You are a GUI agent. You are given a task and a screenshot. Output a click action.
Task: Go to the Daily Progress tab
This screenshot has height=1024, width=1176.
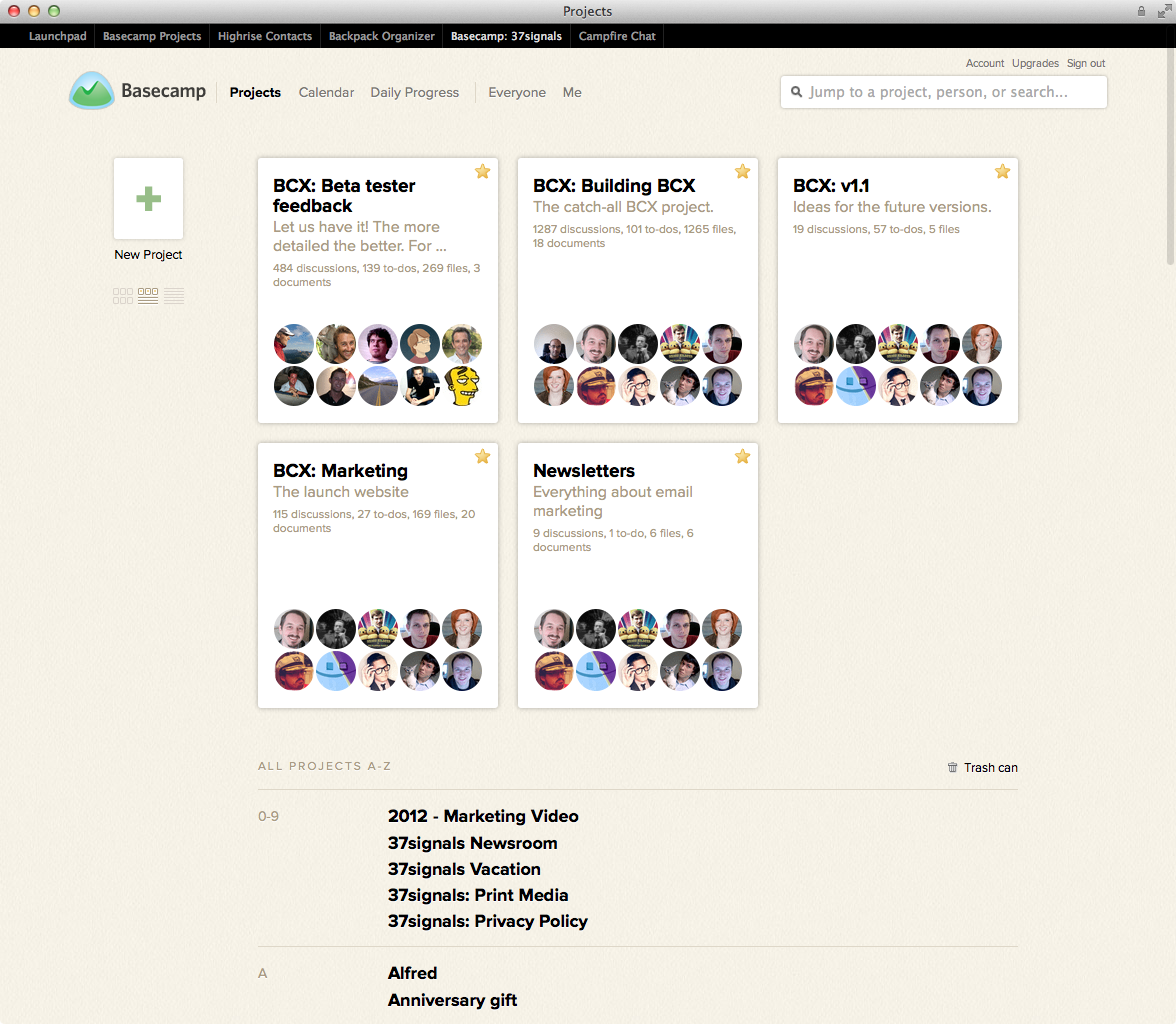414,92
